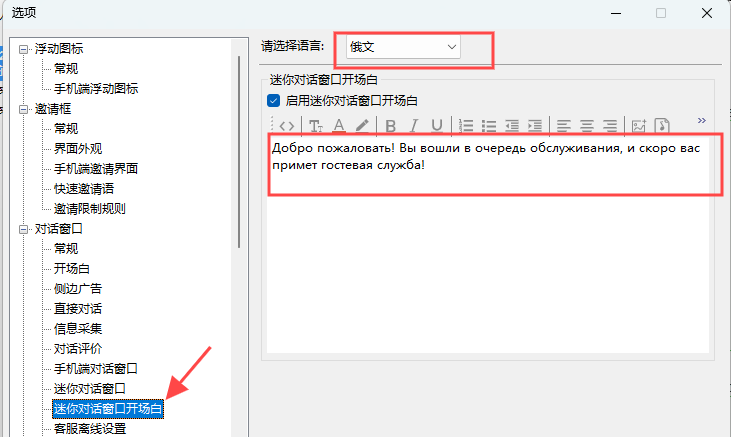731x437 pixels.
Task: Select 开场白 in the options tree
Action: tap(72, 269)
